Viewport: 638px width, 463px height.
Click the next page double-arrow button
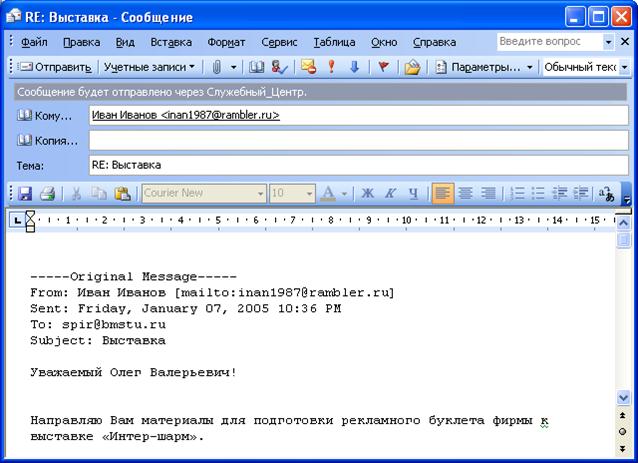tap(623, 449)
